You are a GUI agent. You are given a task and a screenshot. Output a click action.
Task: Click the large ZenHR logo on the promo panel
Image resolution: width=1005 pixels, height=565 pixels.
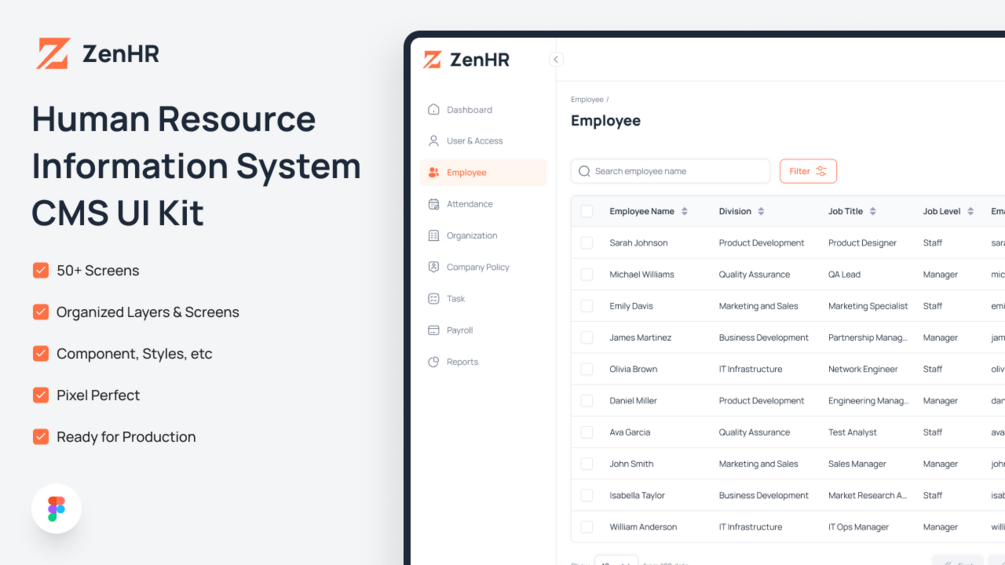(x=97, y=54)
